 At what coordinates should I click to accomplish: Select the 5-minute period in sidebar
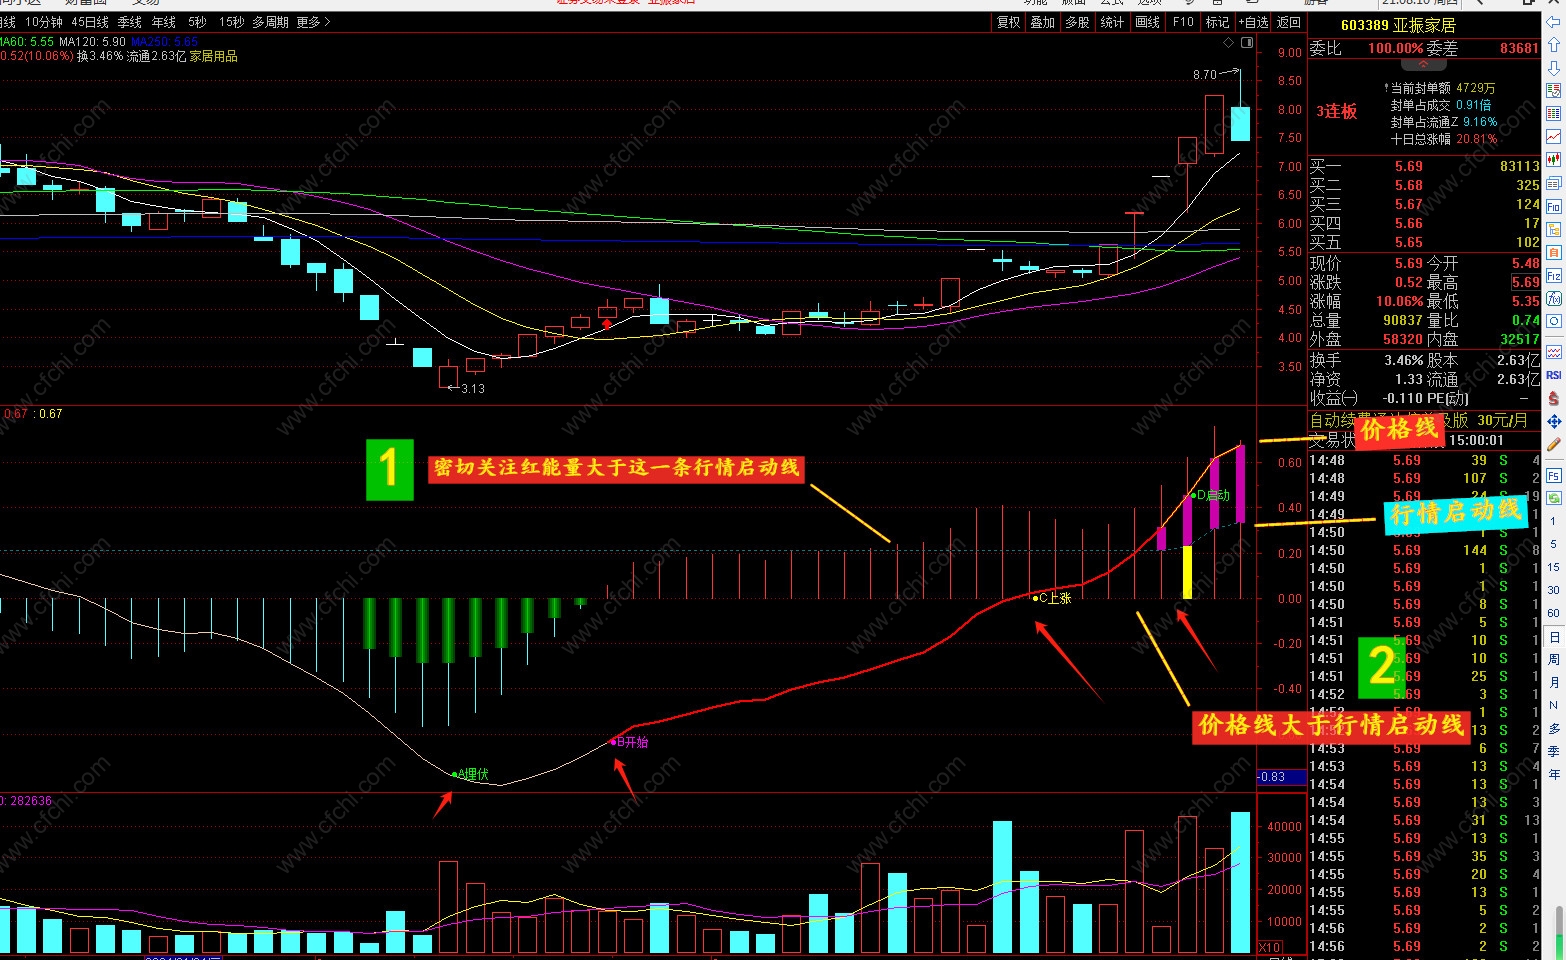(1554, 544)
